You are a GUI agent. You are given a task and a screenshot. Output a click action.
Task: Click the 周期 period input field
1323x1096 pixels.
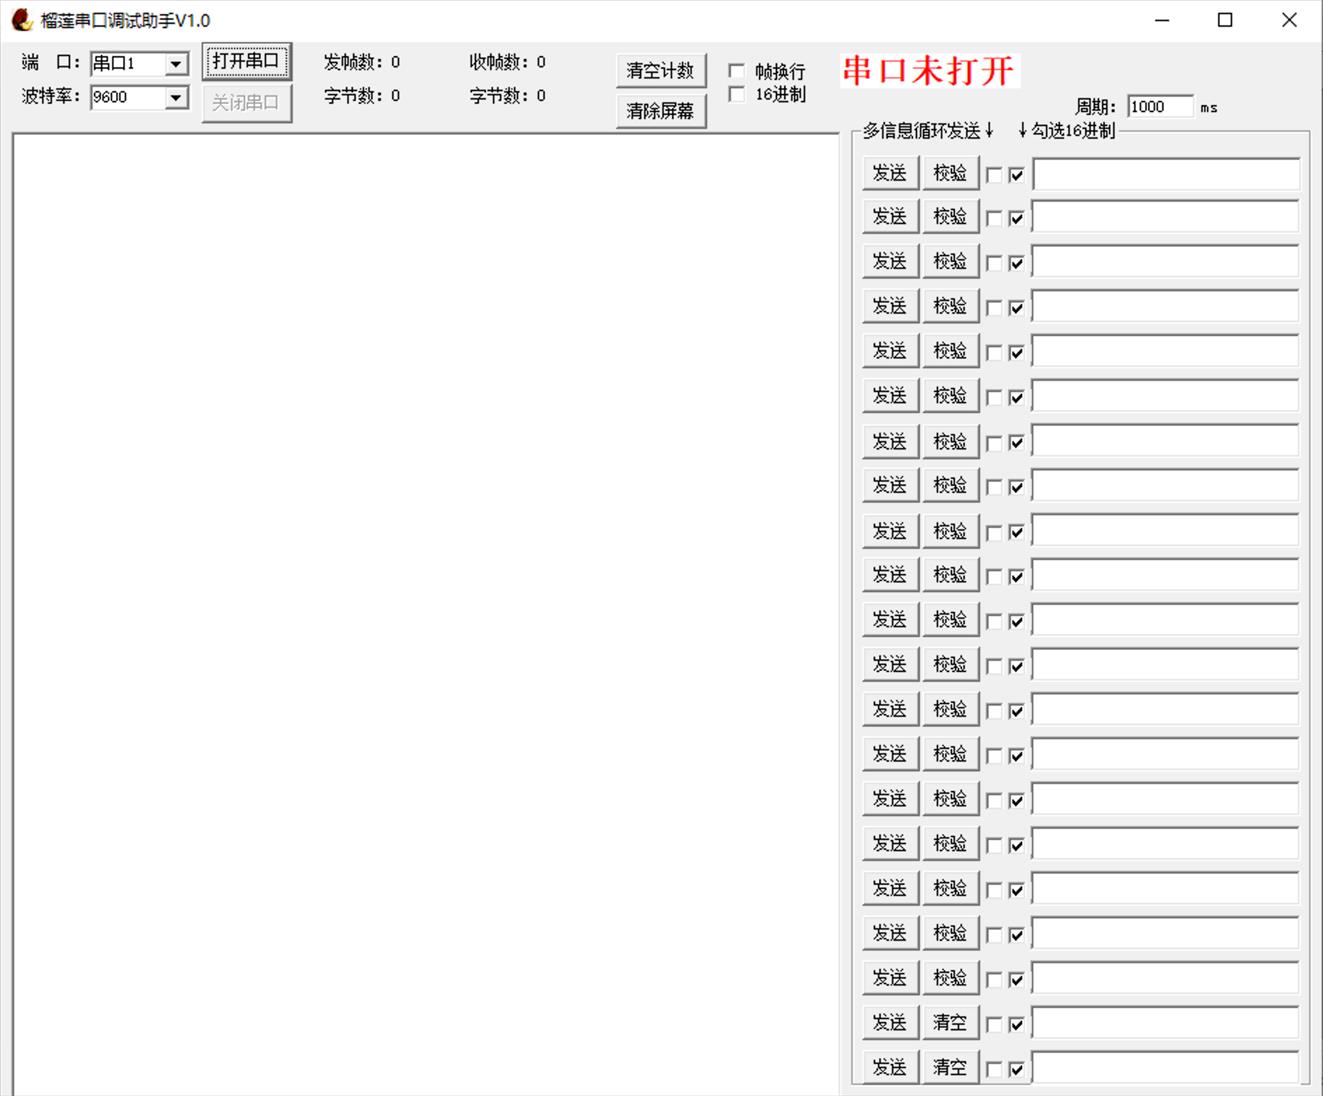(1158, 107)
